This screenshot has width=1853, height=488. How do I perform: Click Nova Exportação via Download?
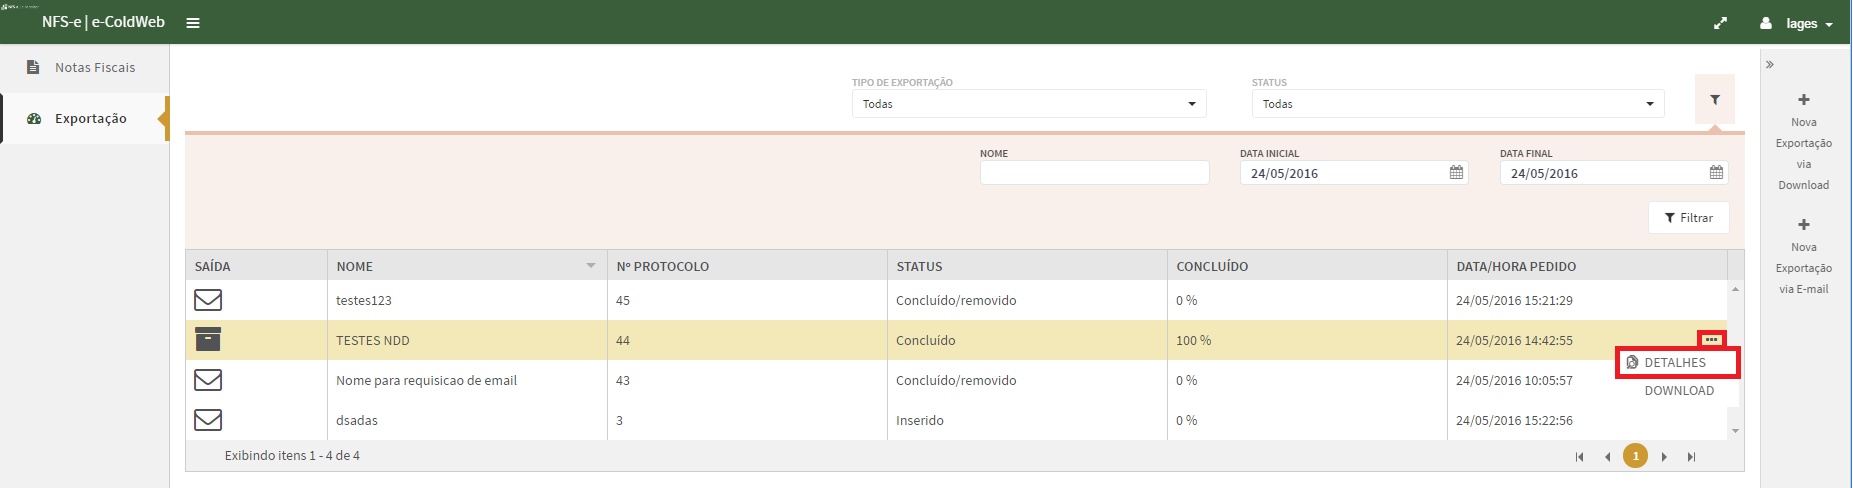pyautogui.click(x=1804, y=142)
